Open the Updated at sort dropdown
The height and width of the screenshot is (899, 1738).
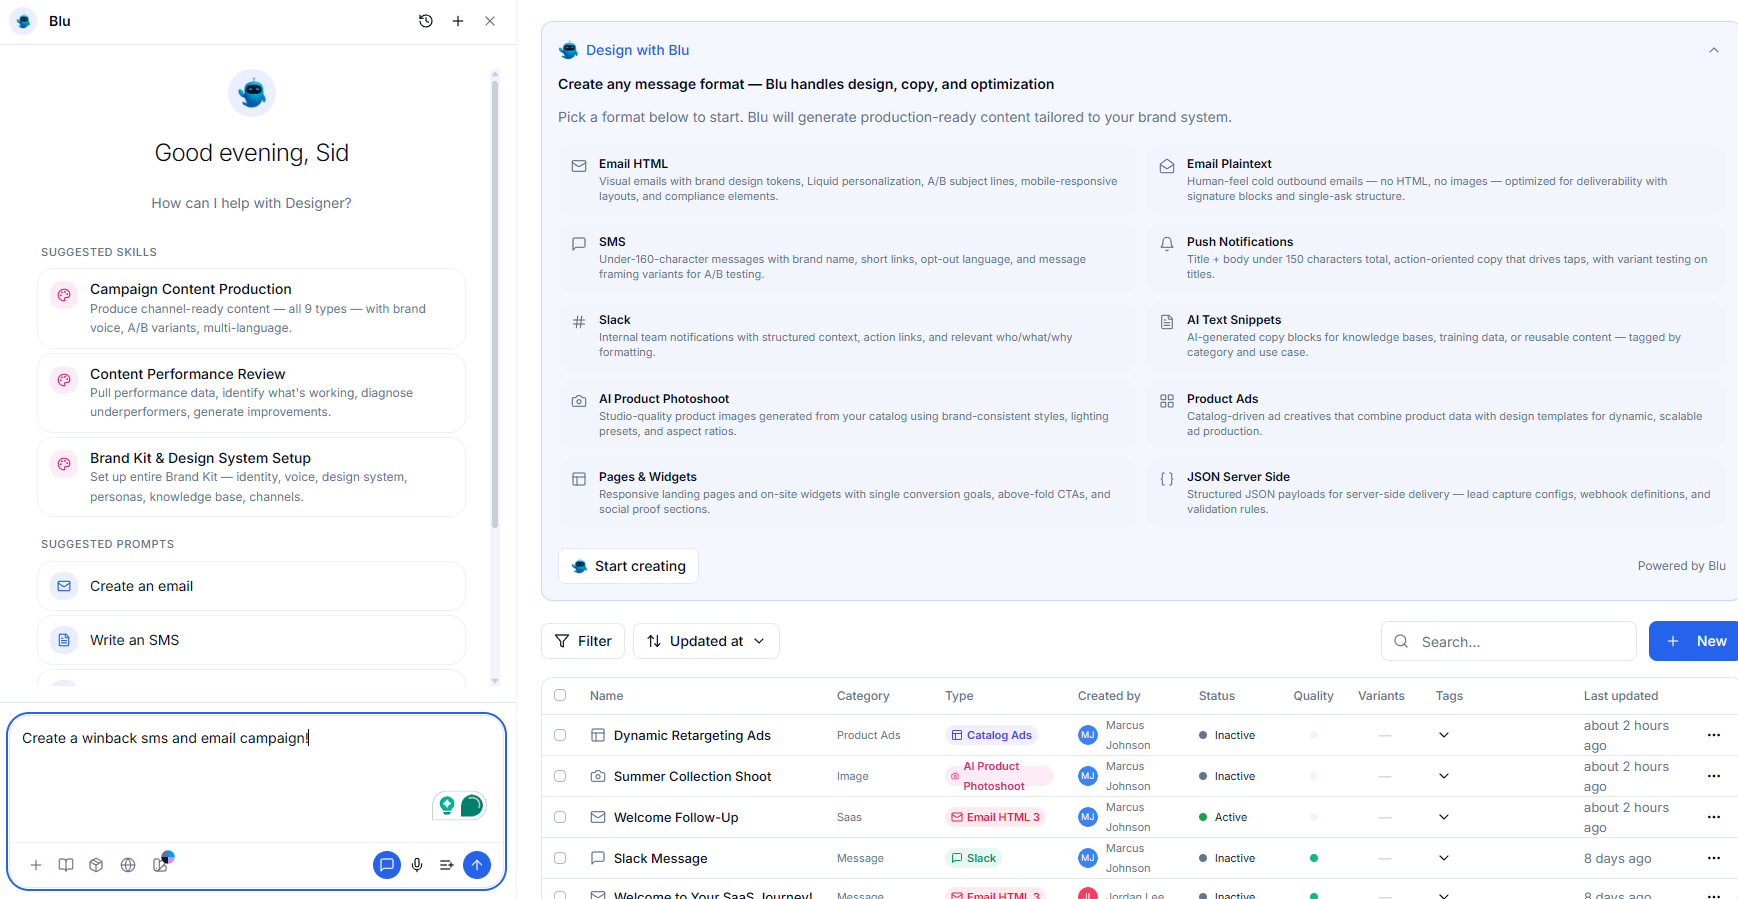706,641
